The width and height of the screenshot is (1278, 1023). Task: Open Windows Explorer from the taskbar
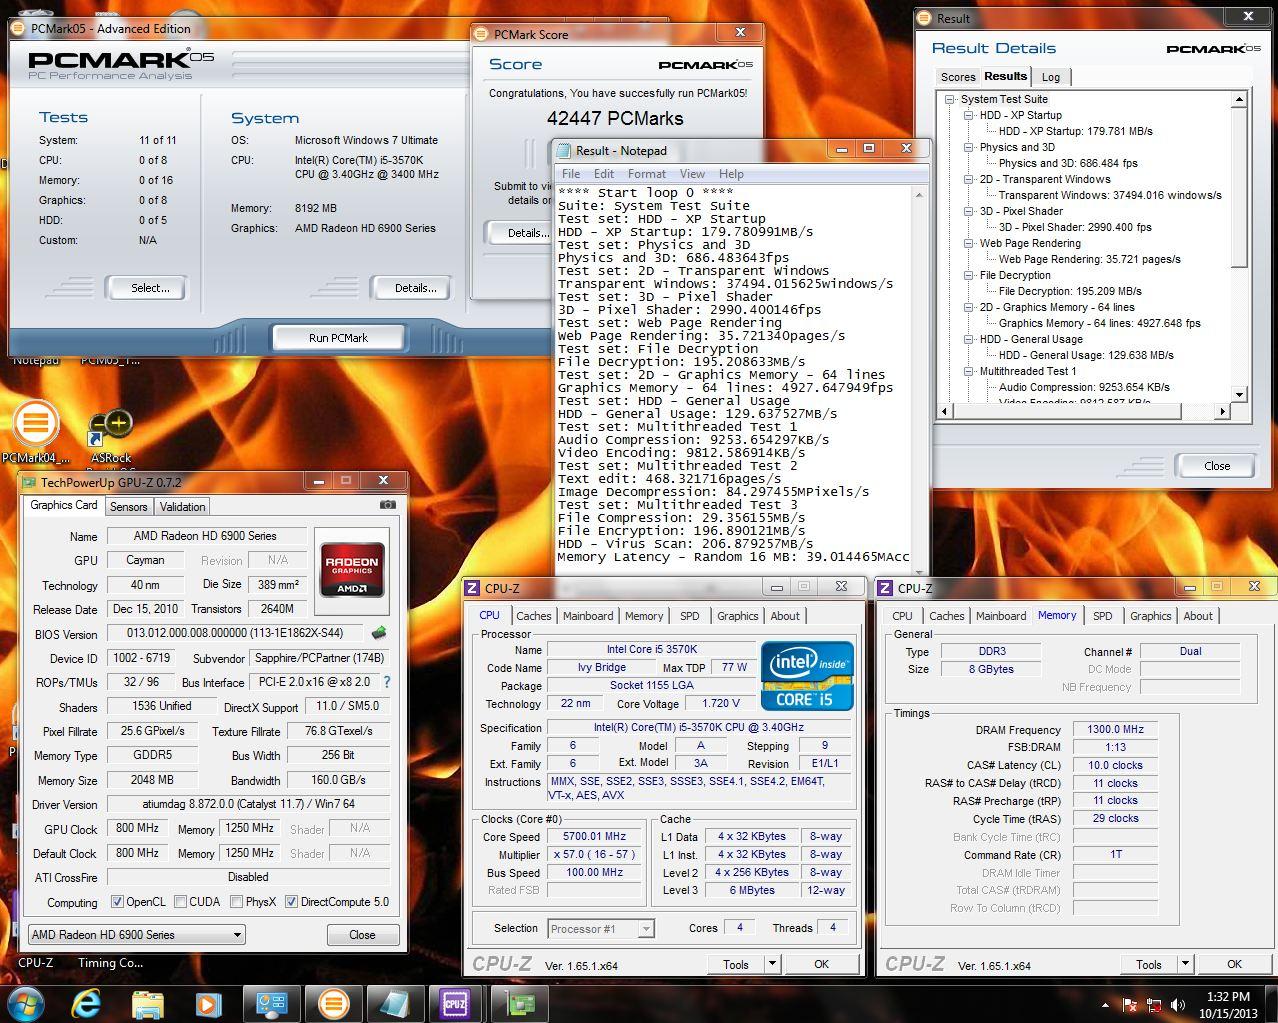click(x=147, y=1003)
